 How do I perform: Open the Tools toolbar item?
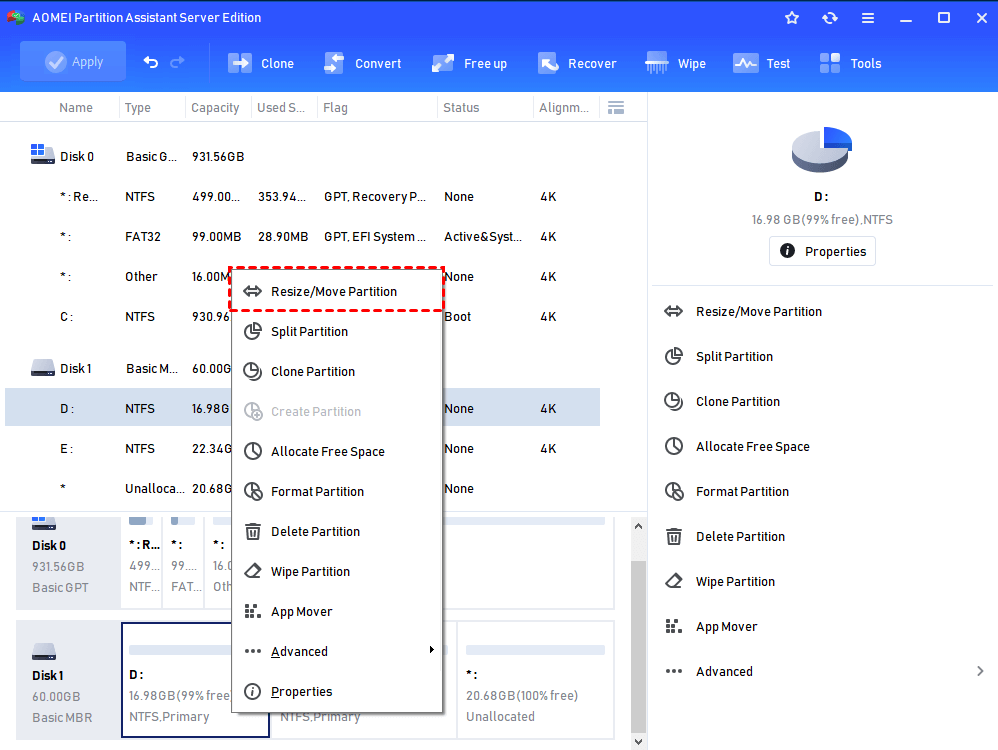click(850, 63)
